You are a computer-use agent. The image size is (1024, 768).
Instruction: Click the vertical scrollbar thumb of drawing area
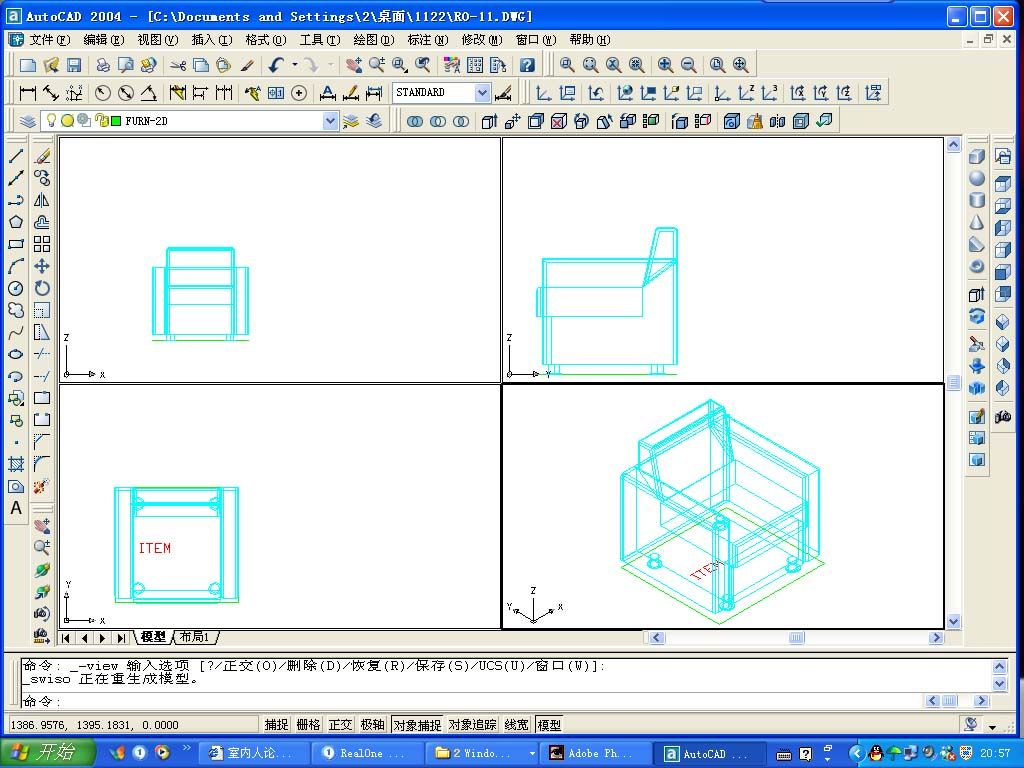(953, 383)
